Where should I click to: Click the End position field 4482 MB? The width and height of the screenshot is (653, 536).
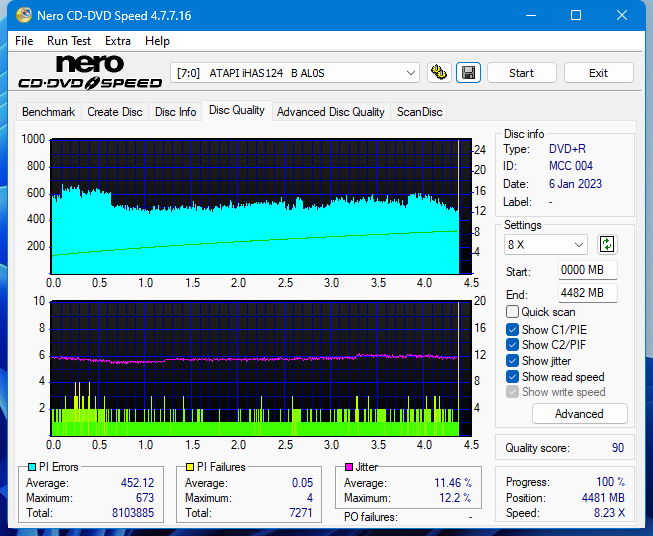coord(588,293)
